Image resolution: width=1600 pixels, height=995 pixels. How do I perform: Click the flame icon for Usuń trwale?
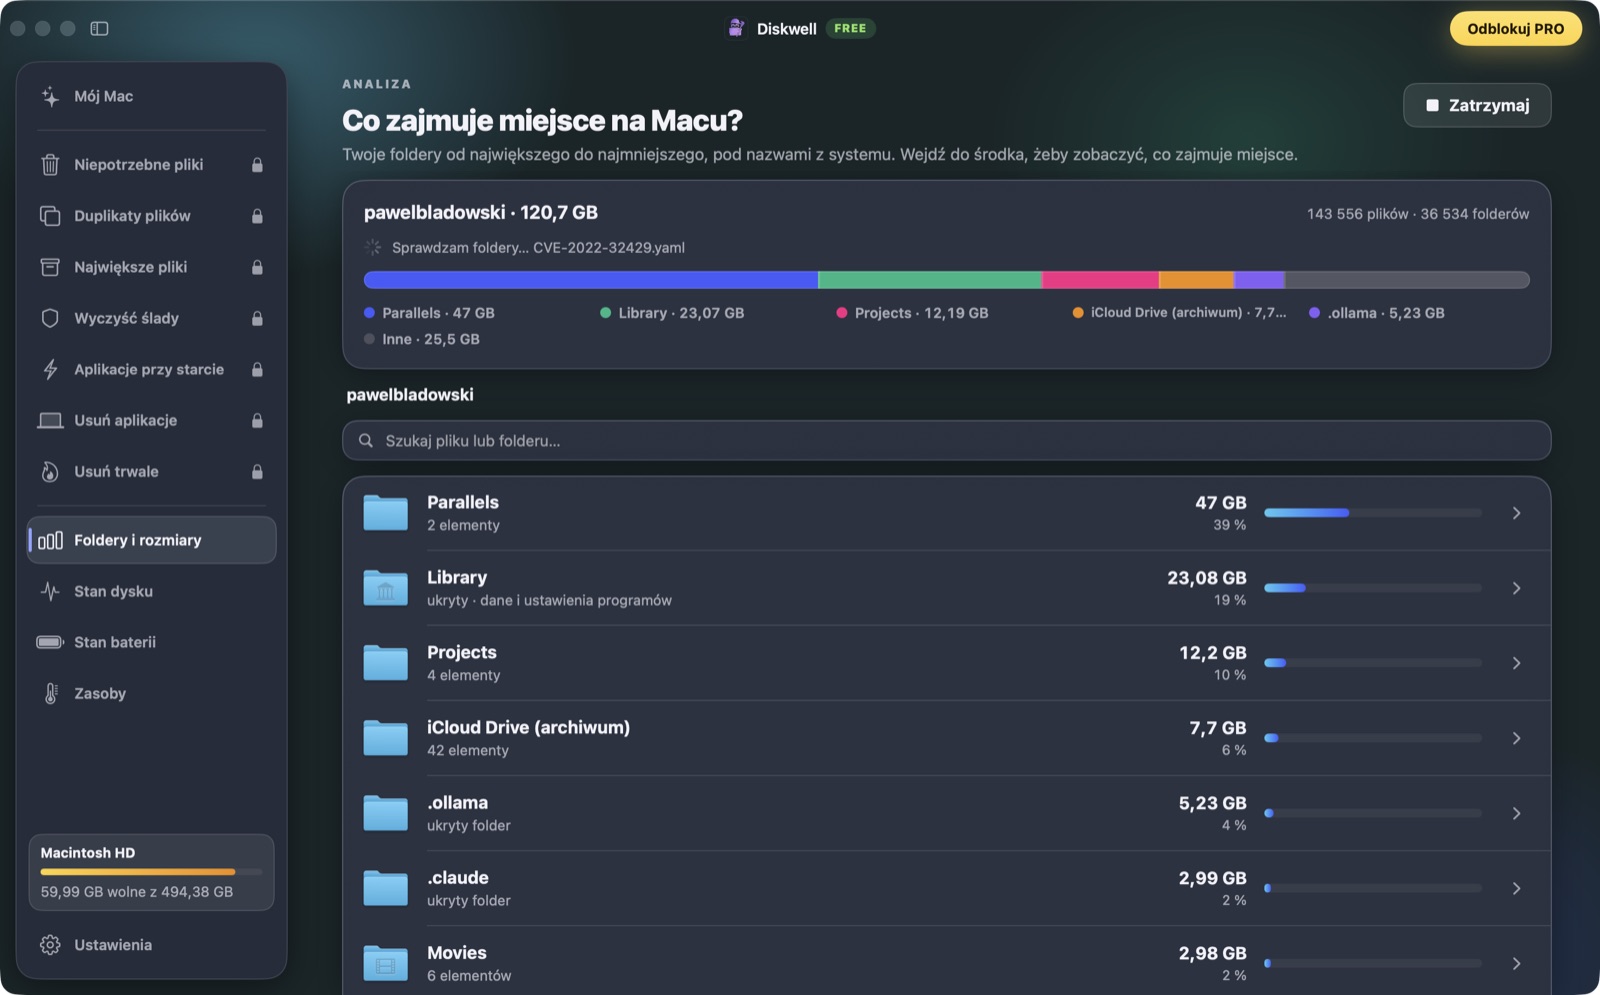tap(50, 472)
